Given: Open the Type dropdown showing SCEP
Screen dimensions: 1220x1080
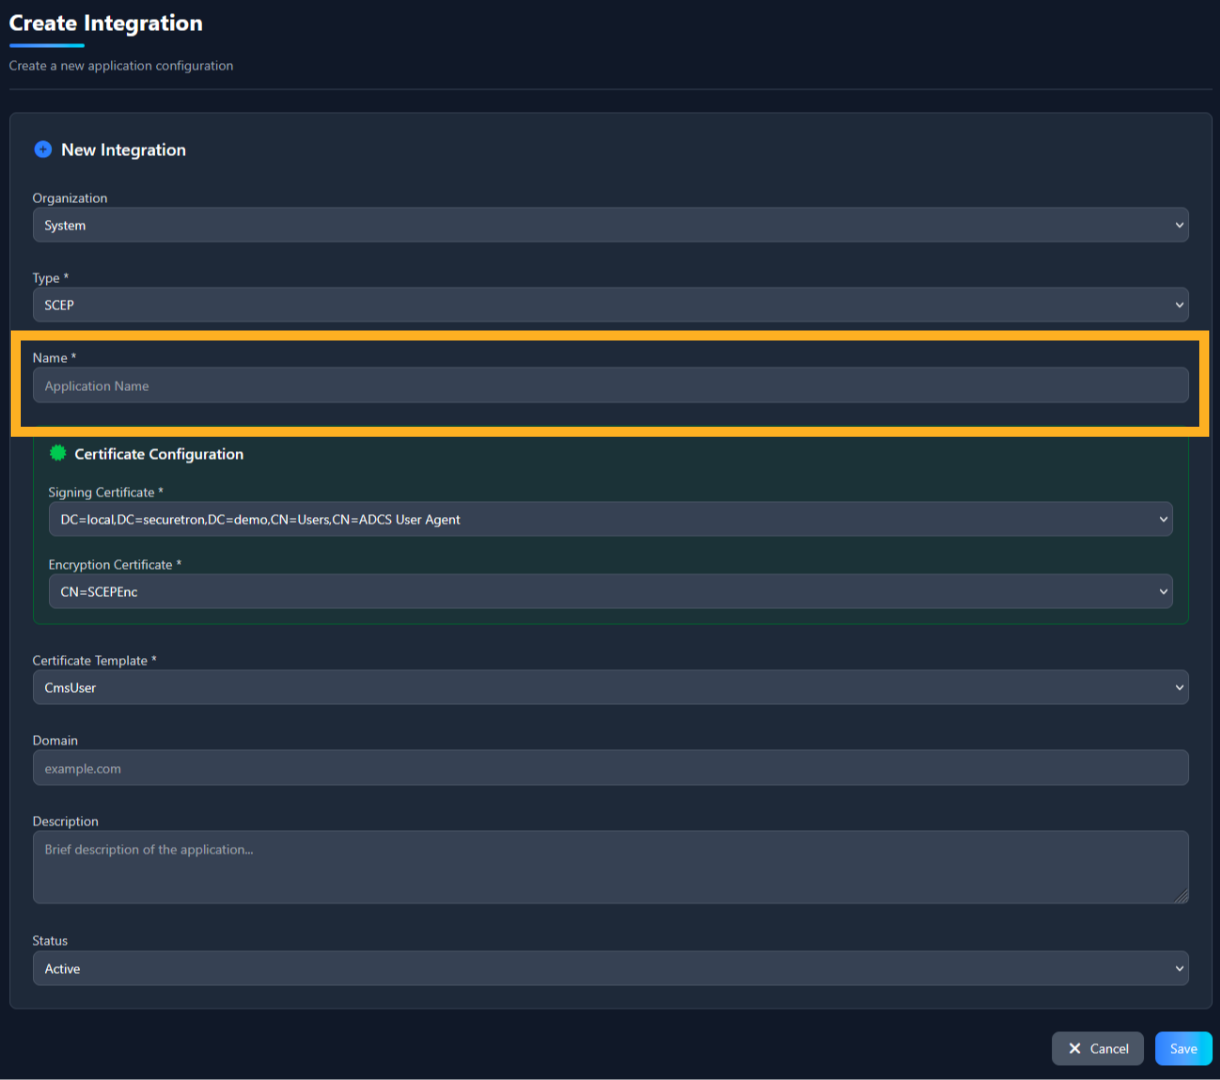Looking at the screenshot, I should (x=610, y=305).
